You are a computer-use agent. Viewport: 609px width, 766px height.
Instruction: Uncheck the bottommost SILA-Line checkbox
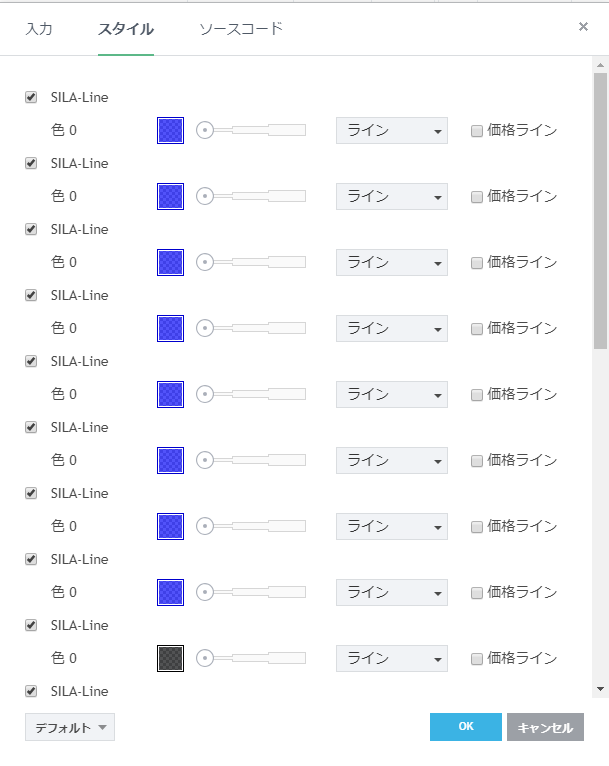tap(31, 691)
